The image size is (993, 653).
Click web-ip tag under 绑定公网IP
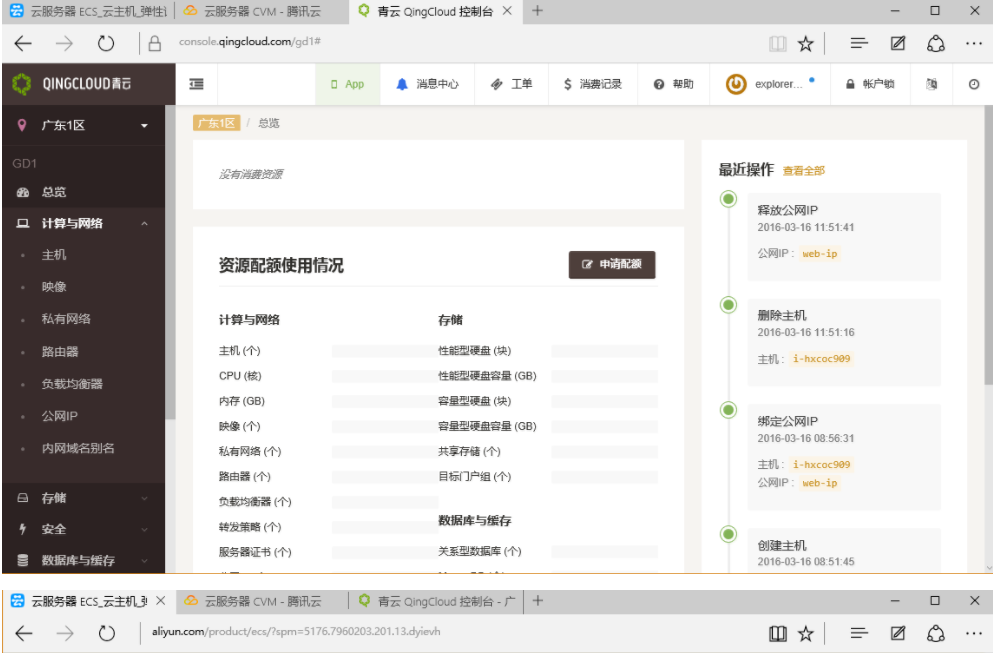[819, 483]
